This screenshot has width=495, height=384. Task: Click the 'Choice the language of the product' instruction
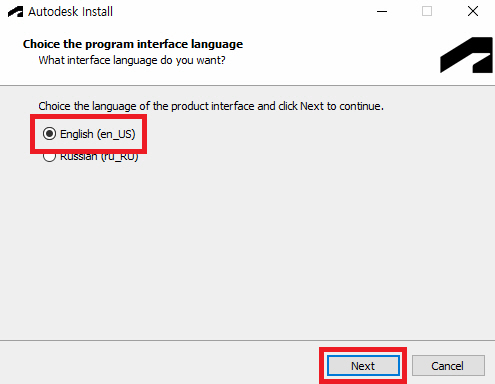click(x=211, y=106)
